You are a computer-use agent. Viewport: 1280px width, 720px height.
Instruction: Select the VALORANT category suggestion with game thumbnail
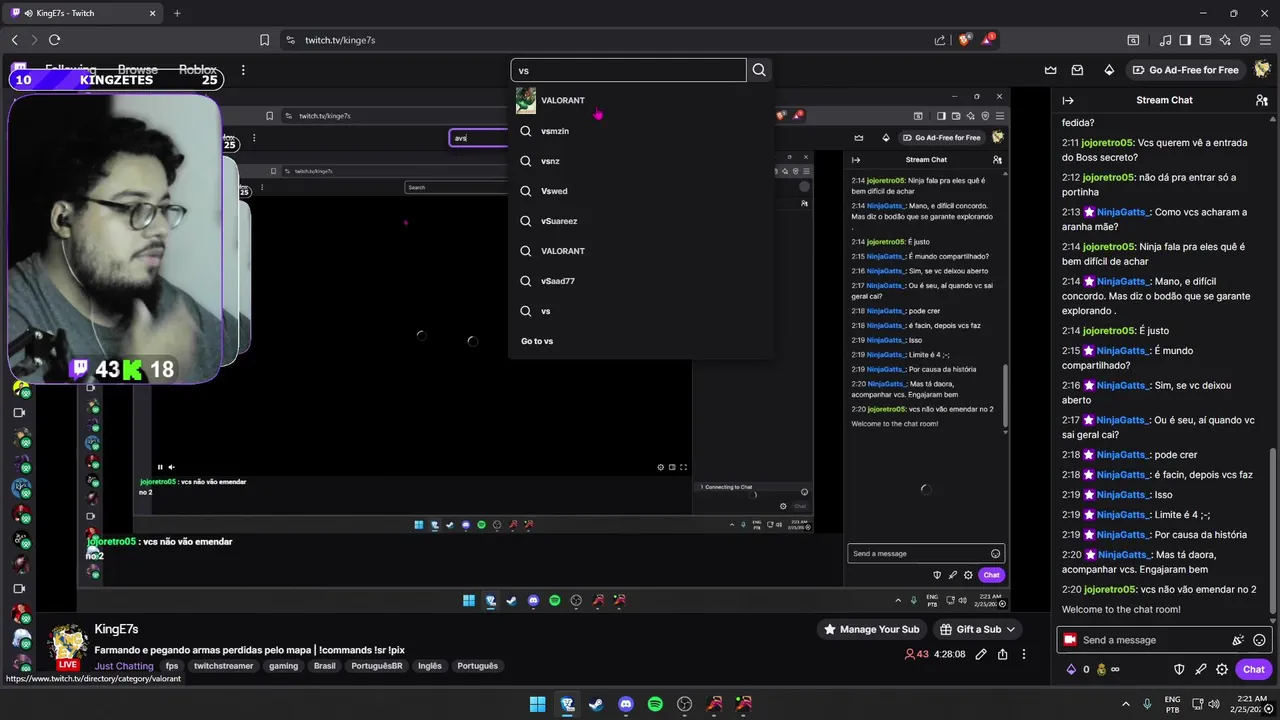pyautogui.click(x=641, y=101)
